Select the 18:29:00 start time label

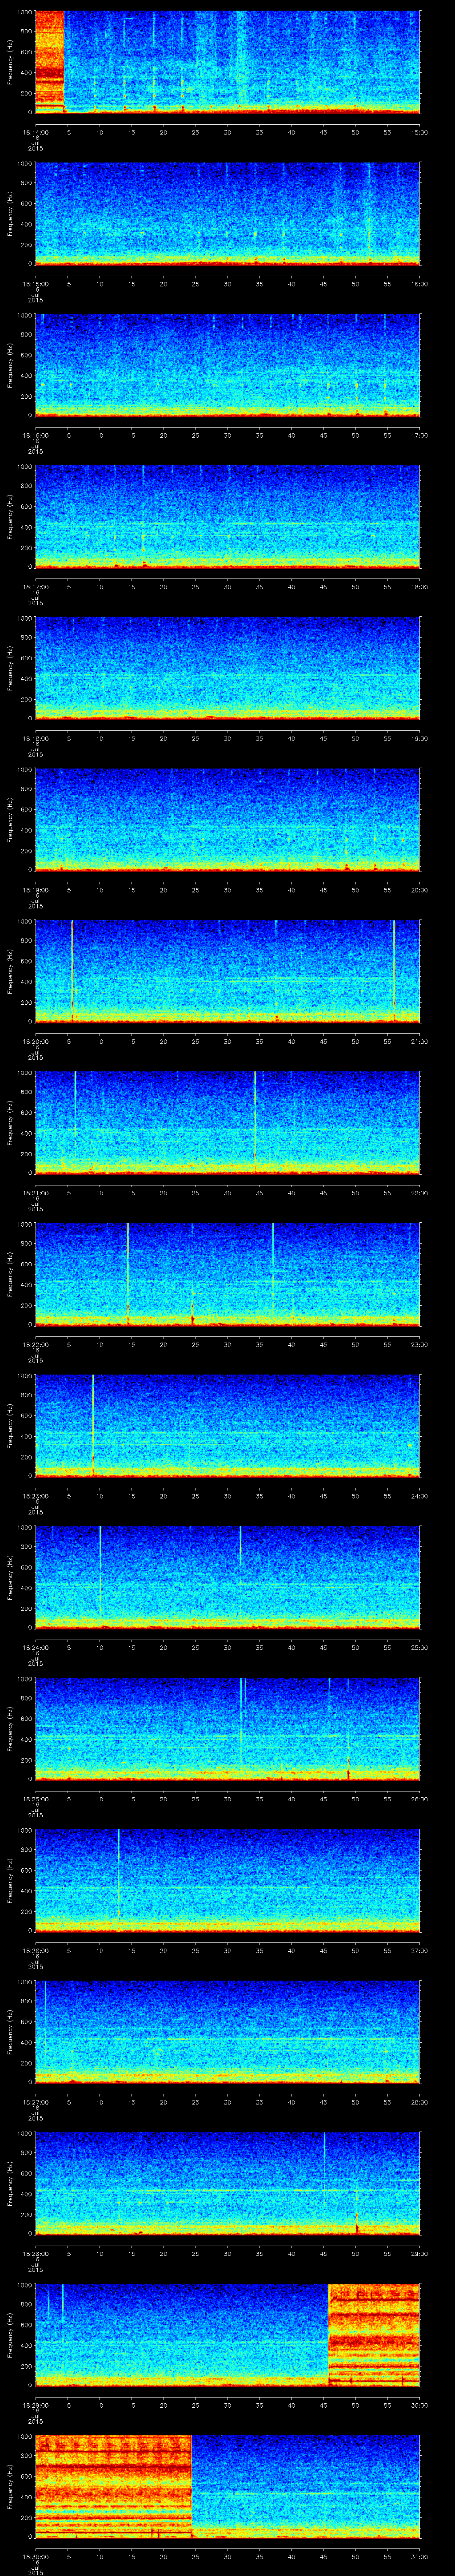click(x=35, y=2405)
